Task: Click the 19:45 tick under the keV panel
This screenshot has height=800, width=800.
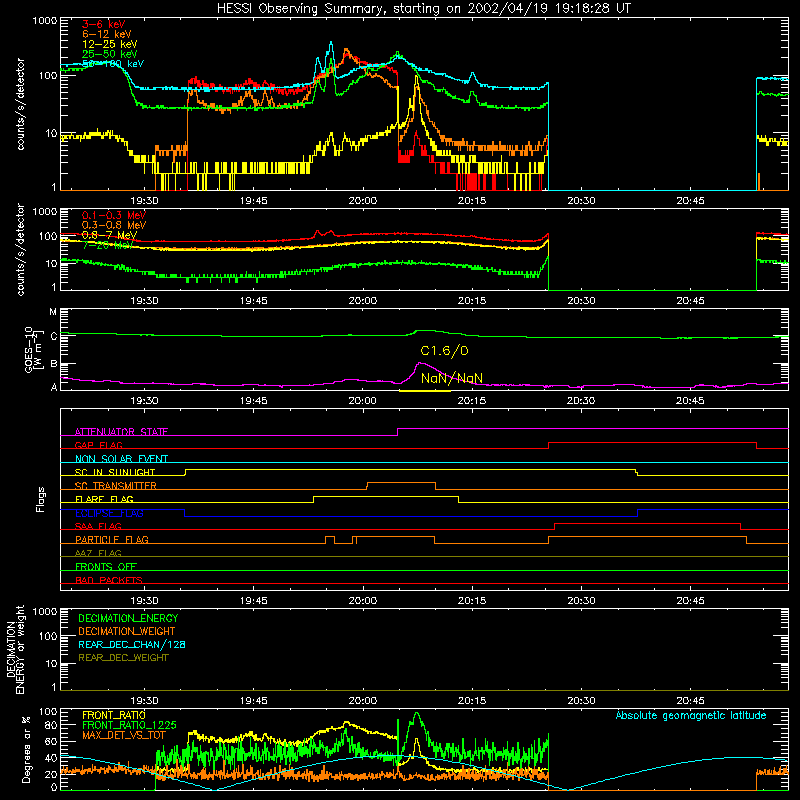Action: tap(254, 201)
